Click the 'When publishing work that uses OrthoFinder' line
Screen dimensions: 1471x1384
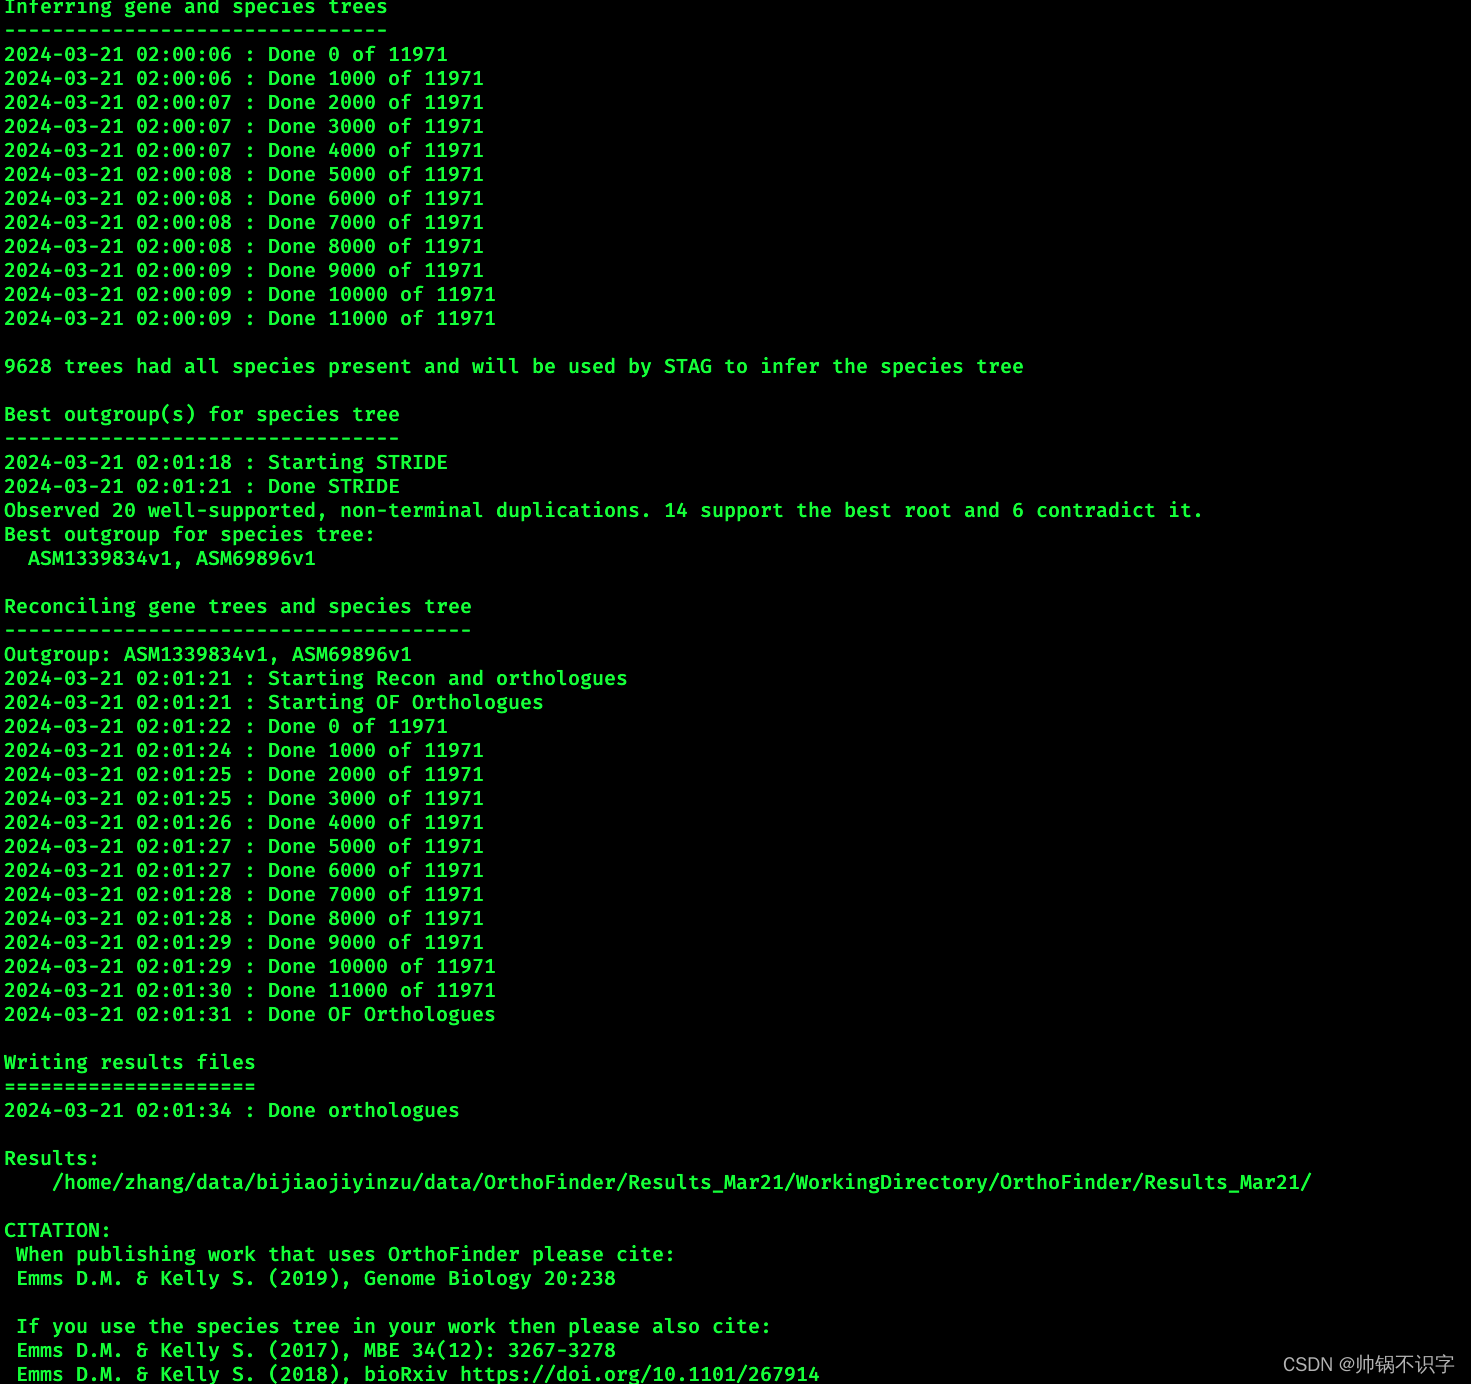tap(346, 1255)
